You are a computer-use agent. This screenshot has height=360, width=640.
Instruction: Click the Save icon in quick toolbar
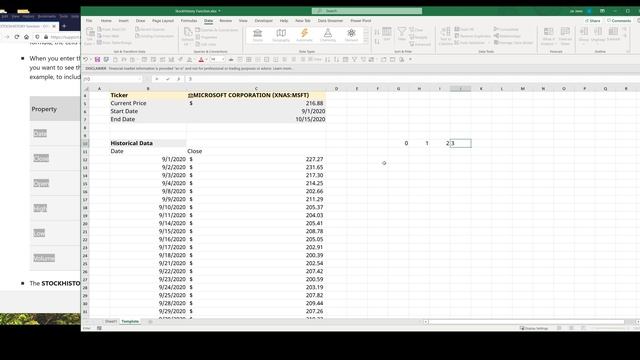(97, 60)
